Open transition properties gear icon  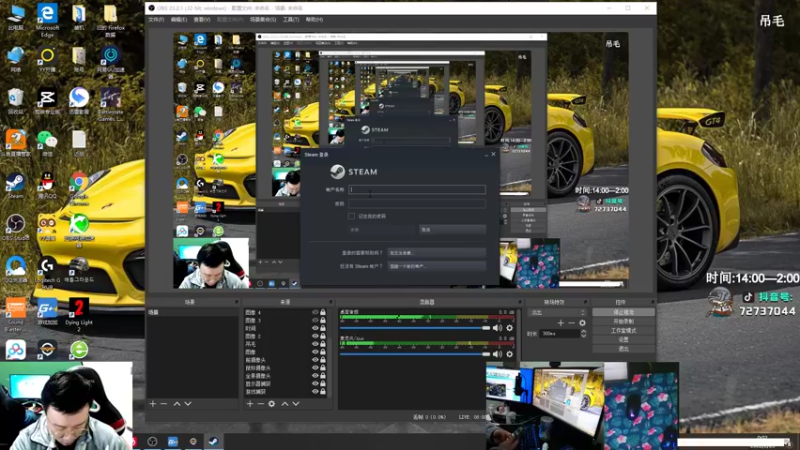(x=582, y=322)
